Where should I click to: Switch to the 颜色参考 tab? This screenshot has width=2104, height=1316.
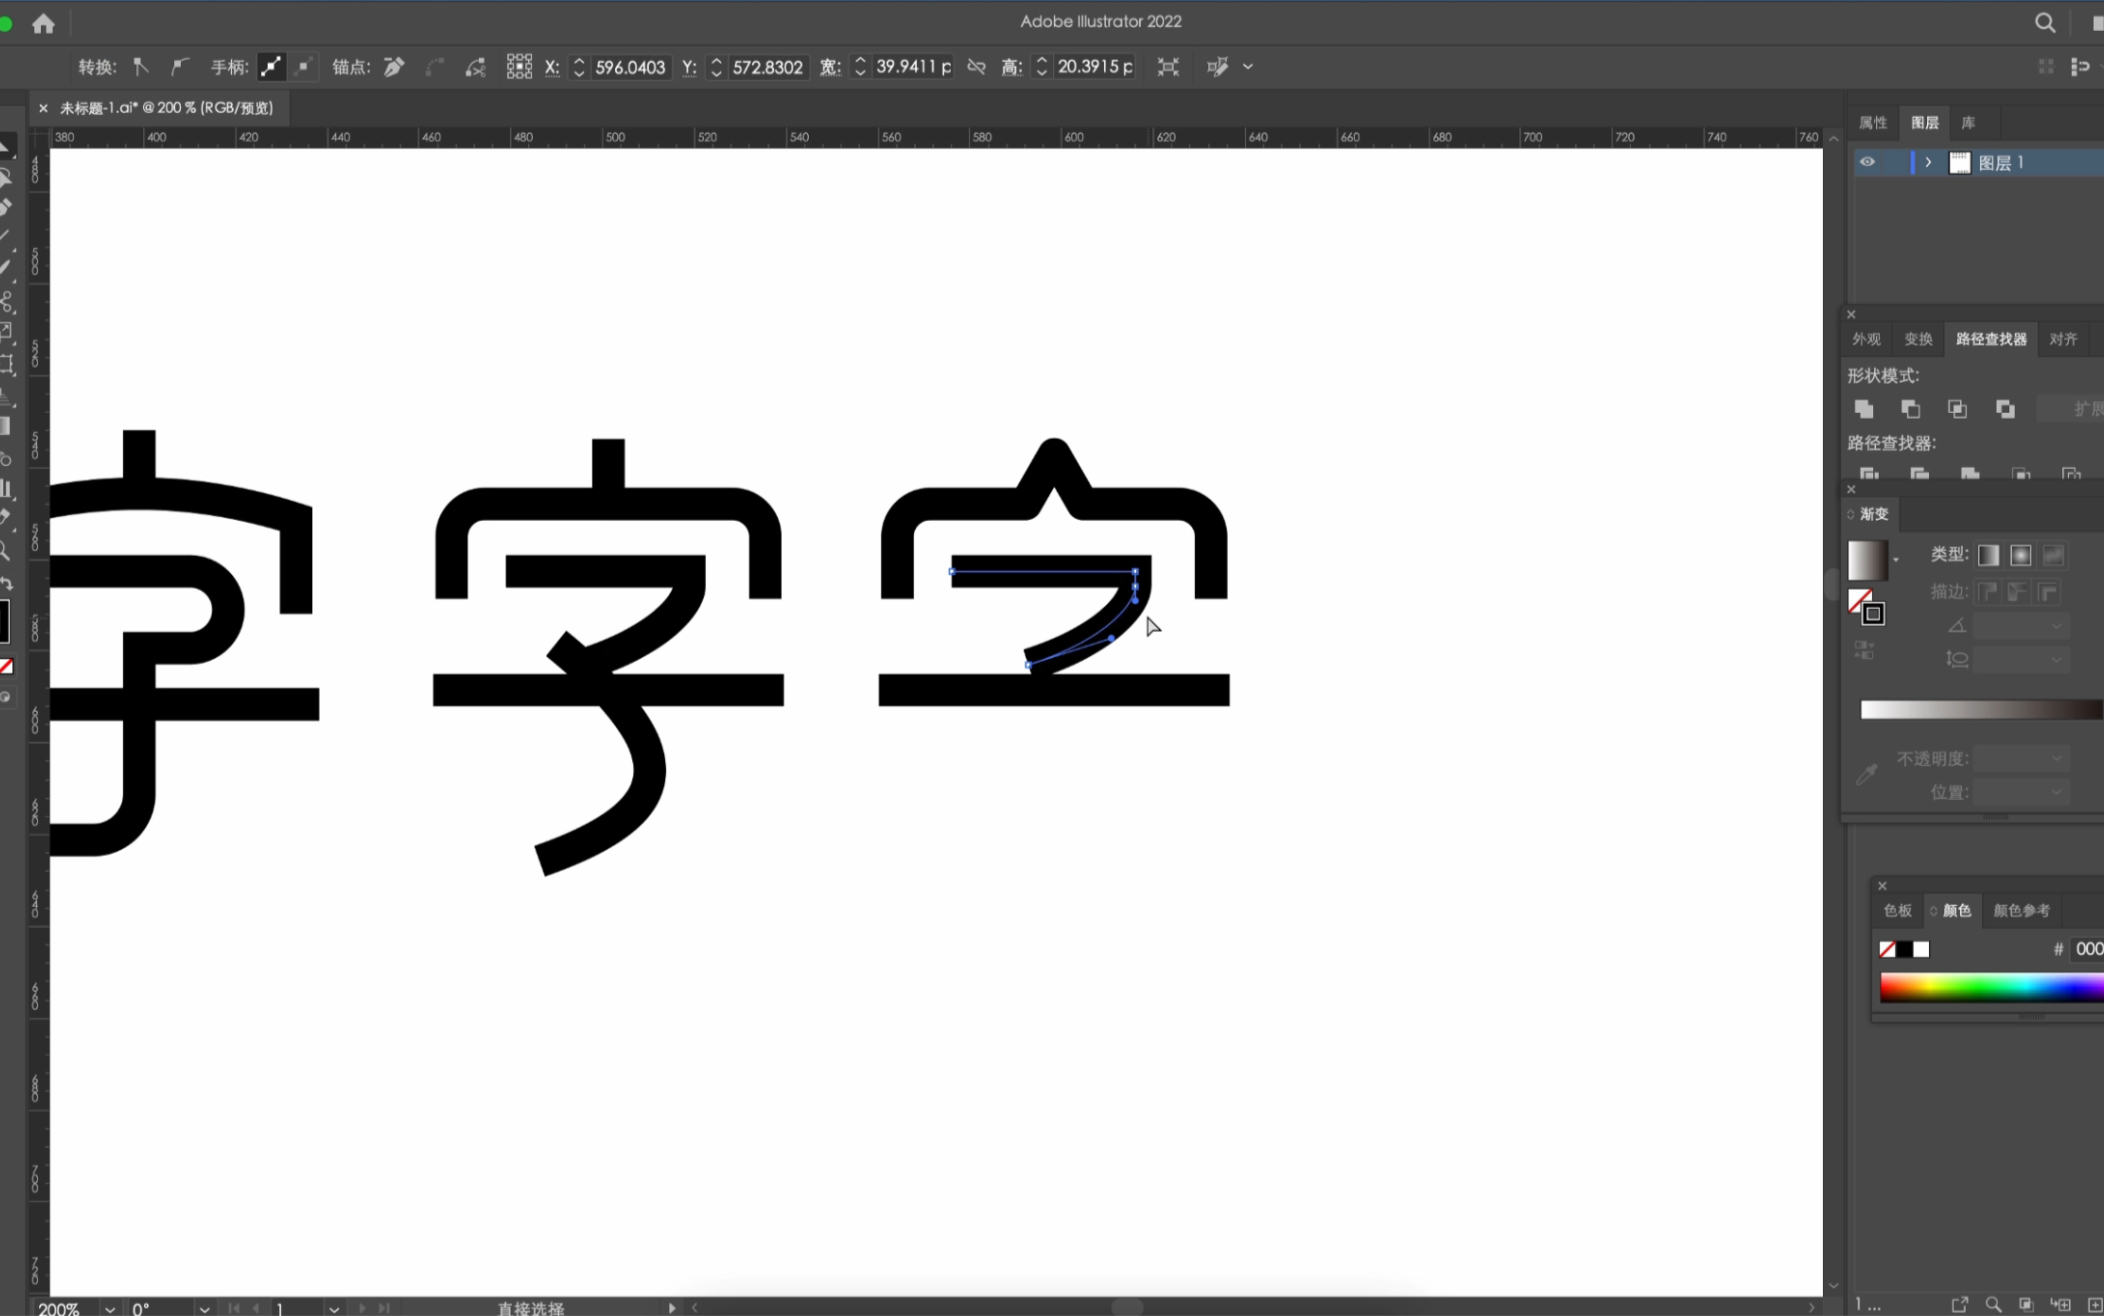[2021, 911]
